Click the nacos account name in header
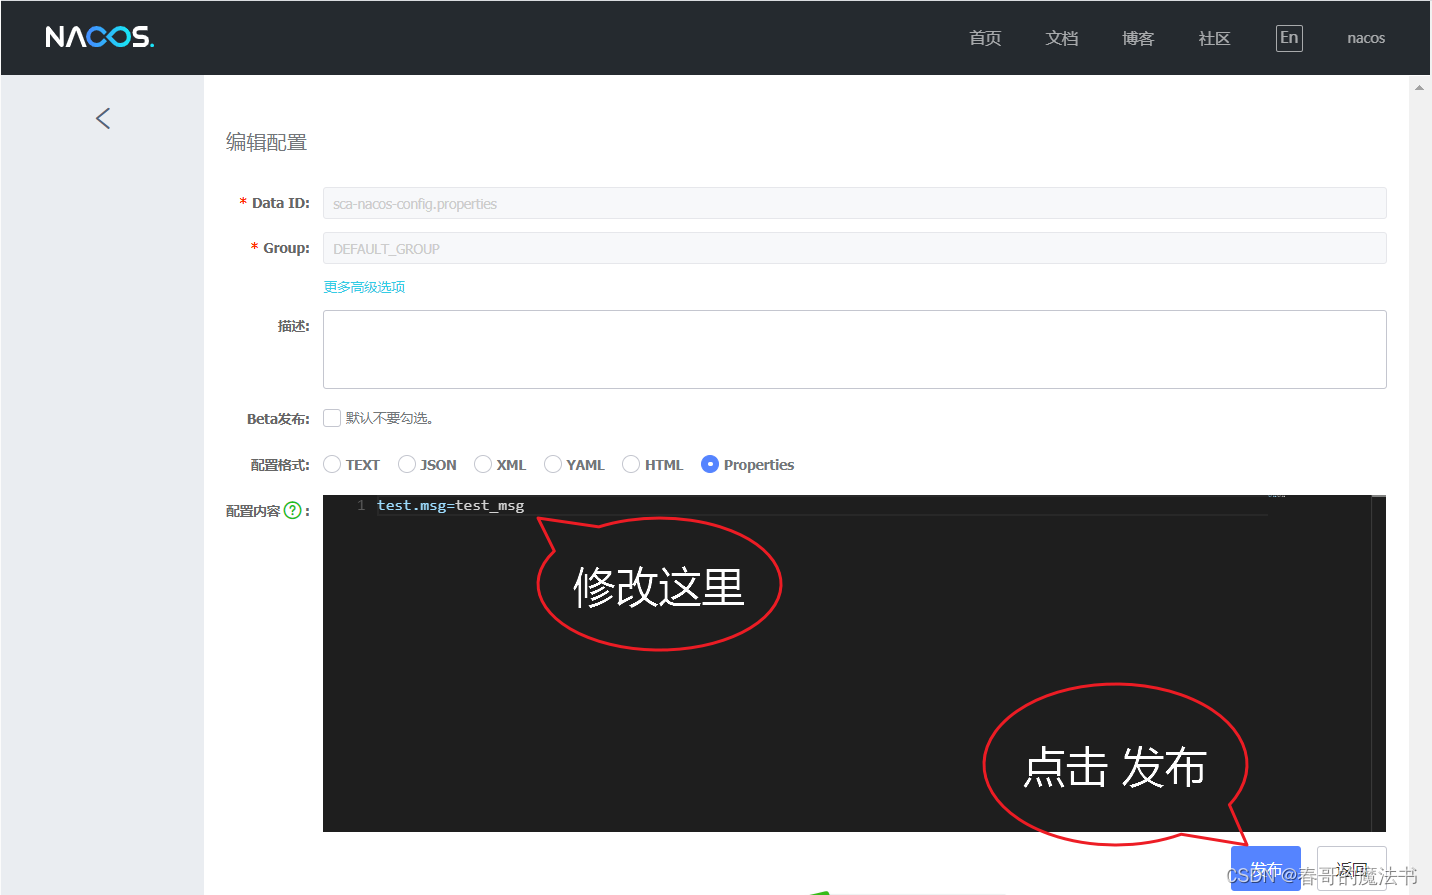 tap(1366, 37)
